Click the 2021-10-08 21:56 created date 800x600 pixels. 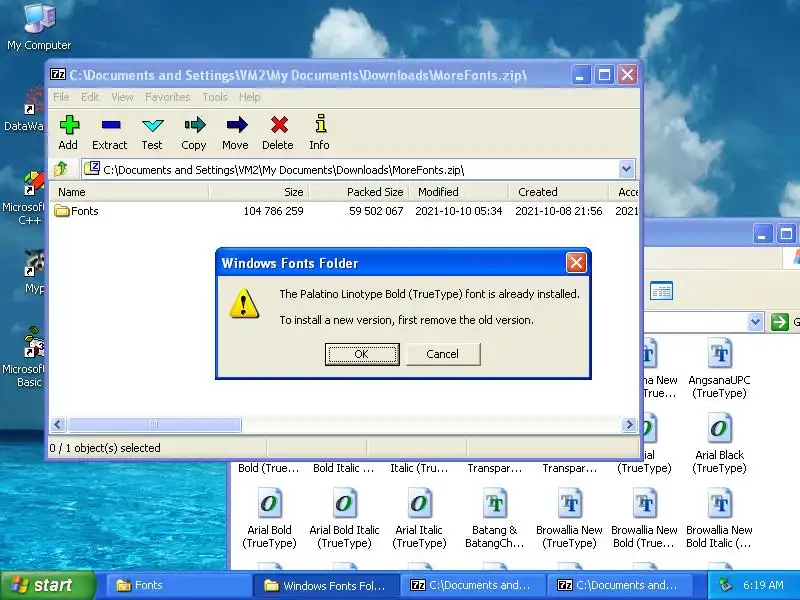click(x=559, y=211)
